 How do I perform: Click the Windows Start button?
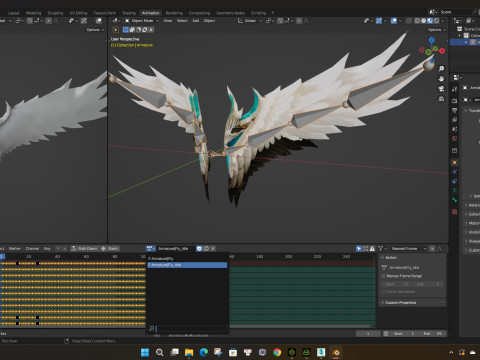[x=145, y=352]
